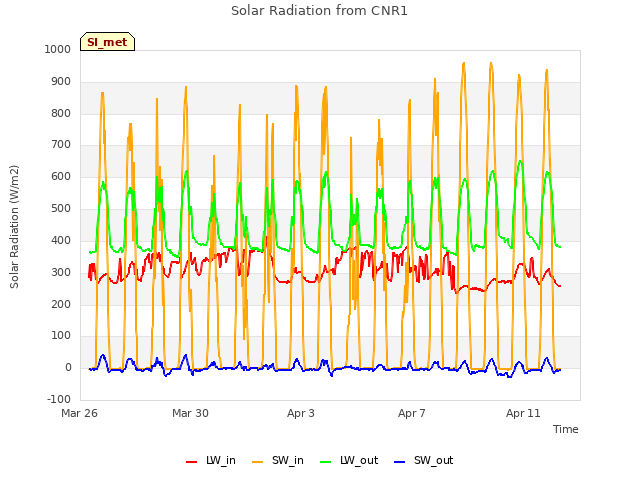Image resolution: width=640 pixels, height=480 pixels.
Task: Click the 700 y-axis tick label
Action: point(61,144)
